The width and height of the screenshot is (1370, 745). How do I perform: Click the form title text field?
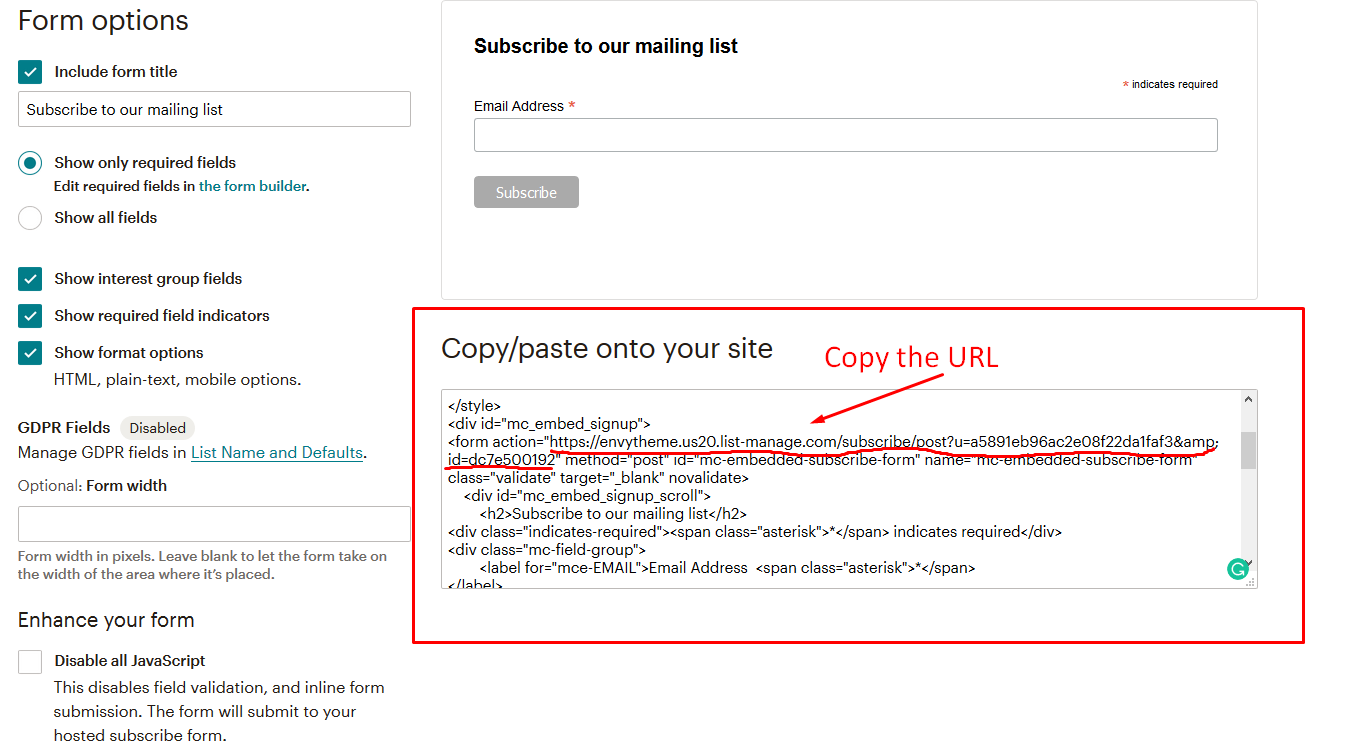coord(214,110)
